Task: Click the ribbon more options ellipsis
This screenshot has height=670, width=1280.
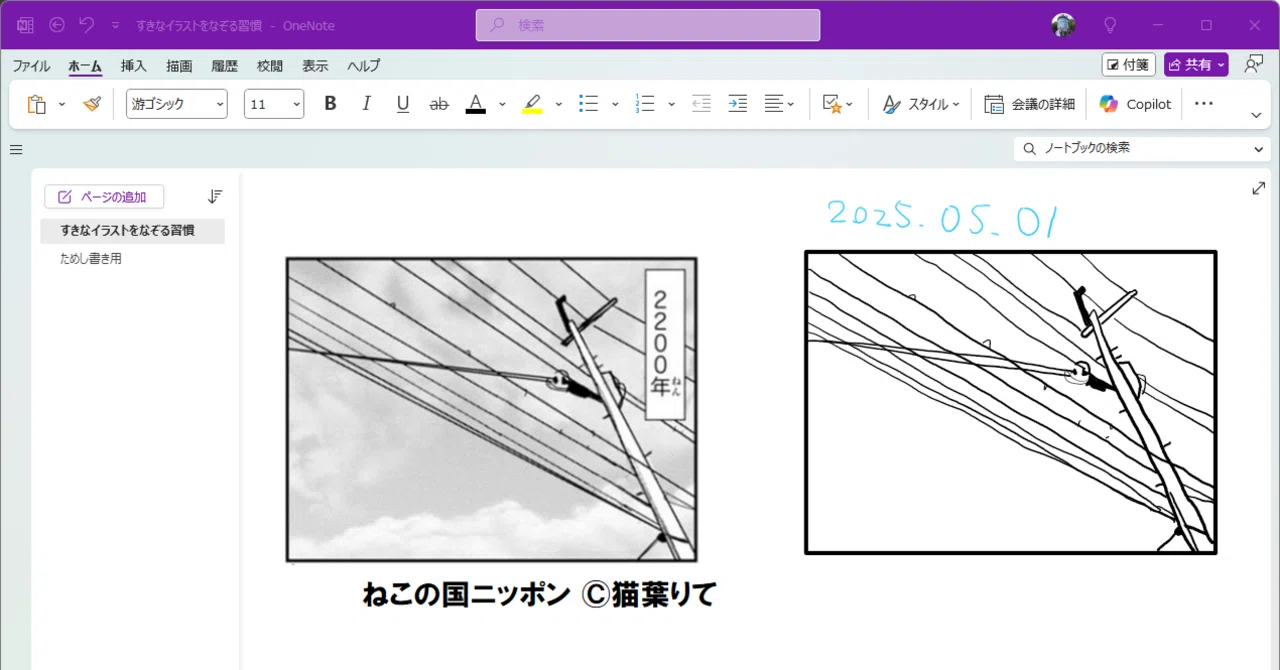Action: click(x=1204, y=104)
